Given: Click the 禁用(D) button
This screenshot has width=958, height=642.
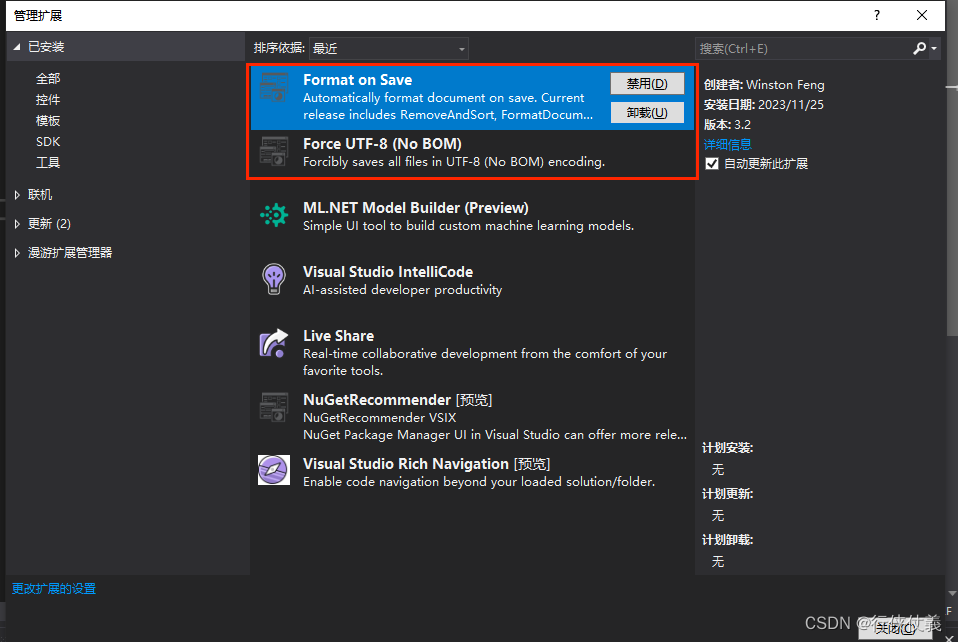Looking at the screenshot, I should point(647,84).
